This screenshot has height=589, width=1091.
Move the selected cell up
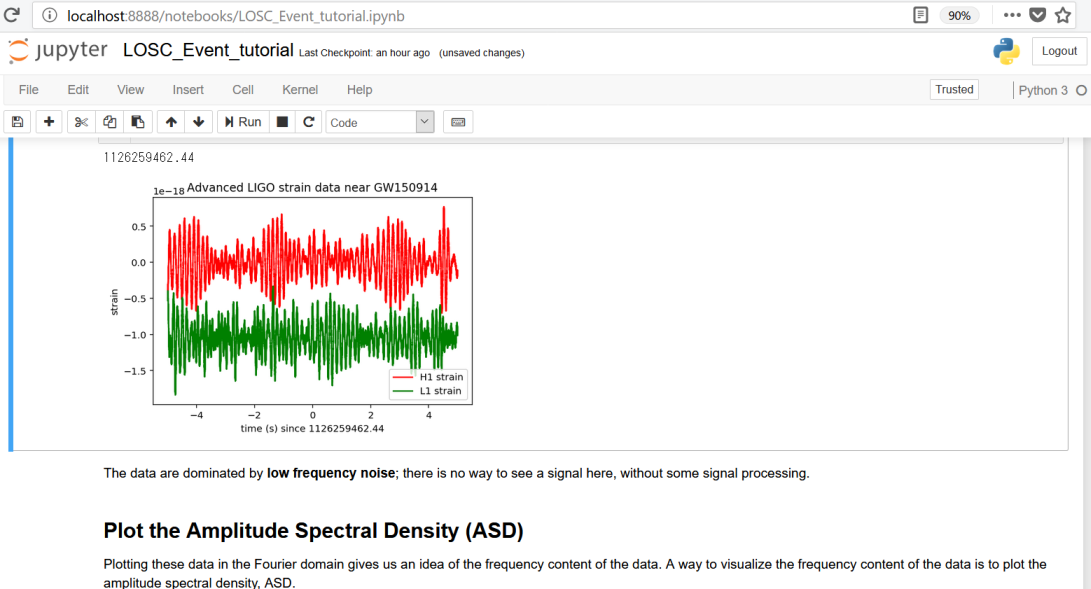point(171,122)
